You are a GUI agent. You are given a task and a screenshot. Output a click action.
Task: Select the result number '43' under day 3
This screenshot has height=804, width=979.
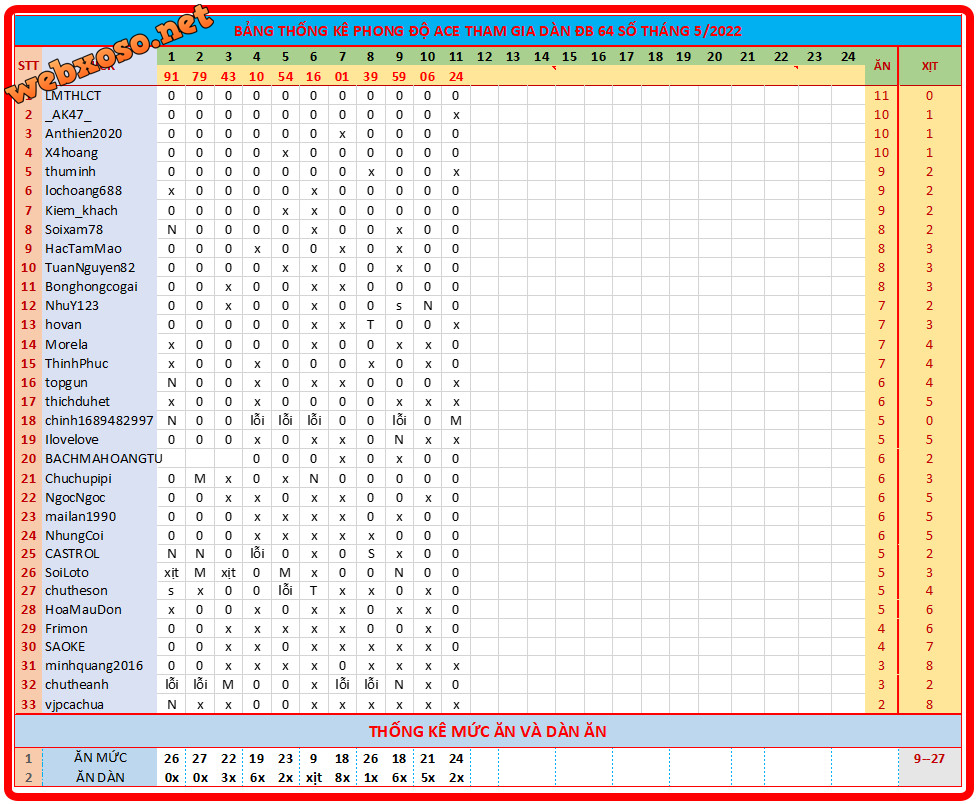coord(229,77)
